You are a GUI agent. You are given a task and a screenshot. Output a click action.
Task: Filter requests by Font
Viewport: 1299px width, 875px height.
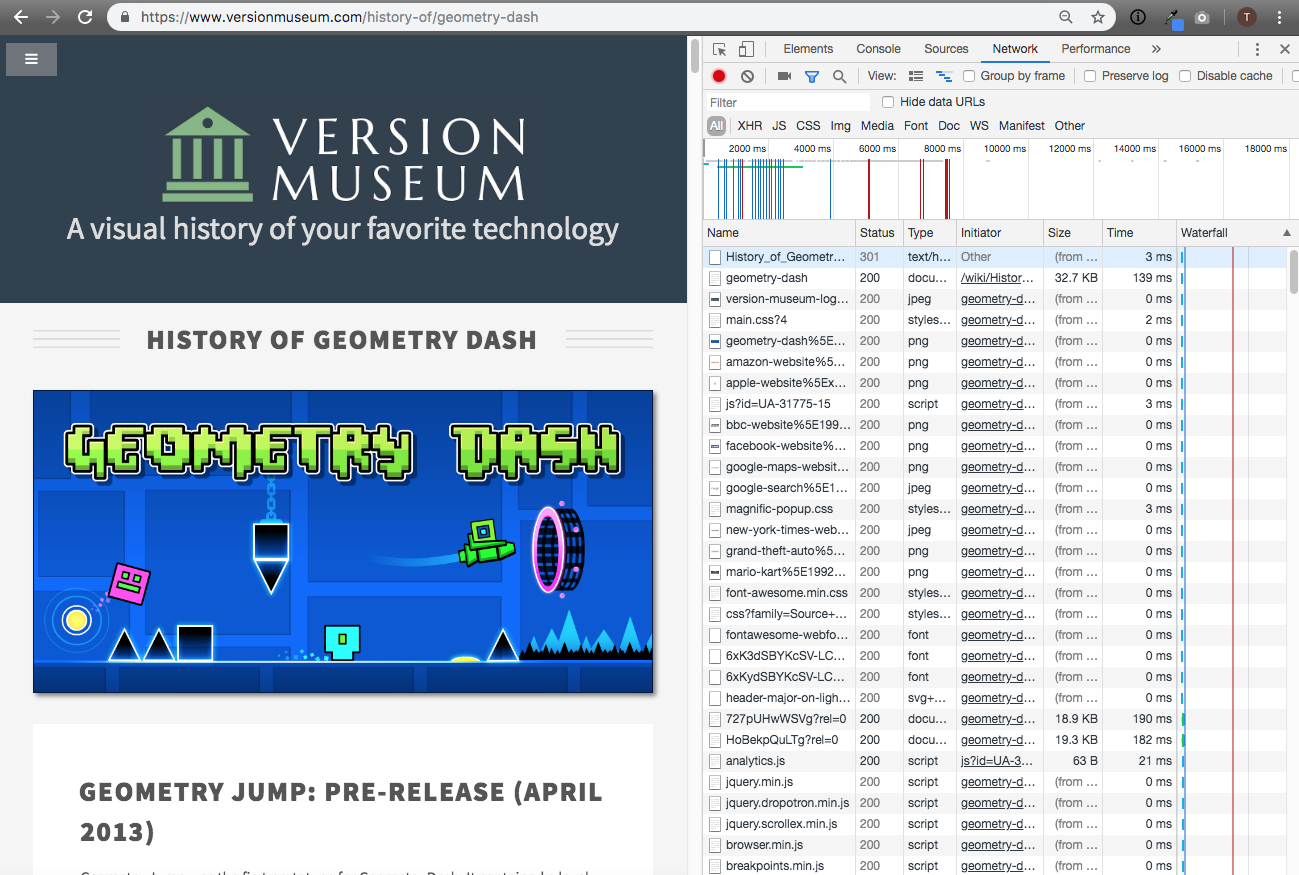[x=916, y=126]
